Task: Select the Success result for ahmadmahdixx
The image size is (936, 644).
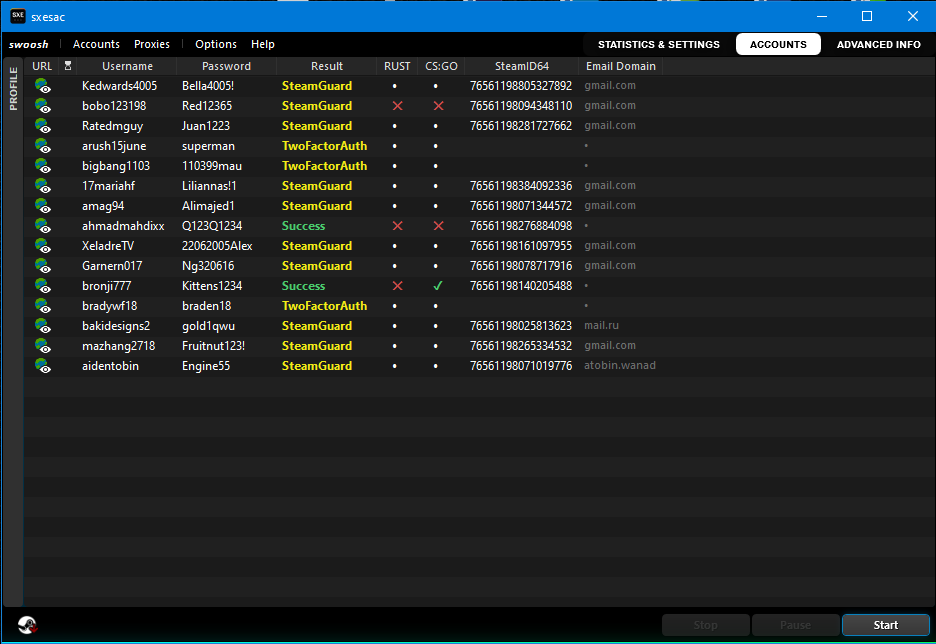Action: click(x=303, y=226)
